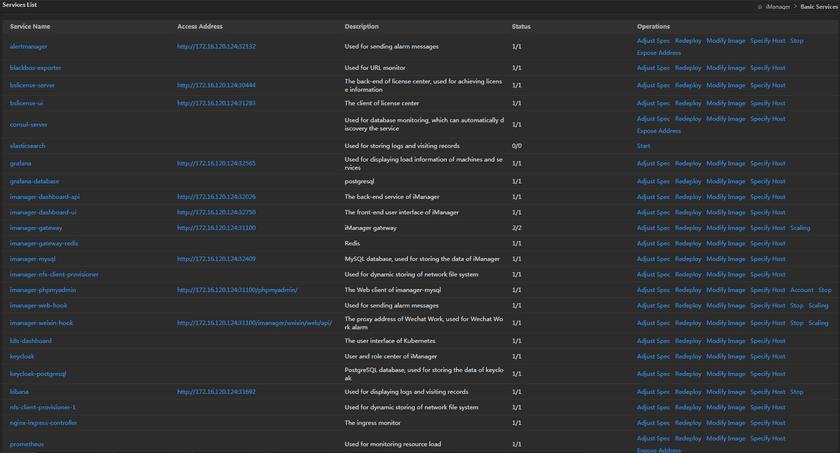Image resolution: width=840 pixels, height=453 pixels.
Task: Click Expose Address for consul-server
Action: [659, 131]
